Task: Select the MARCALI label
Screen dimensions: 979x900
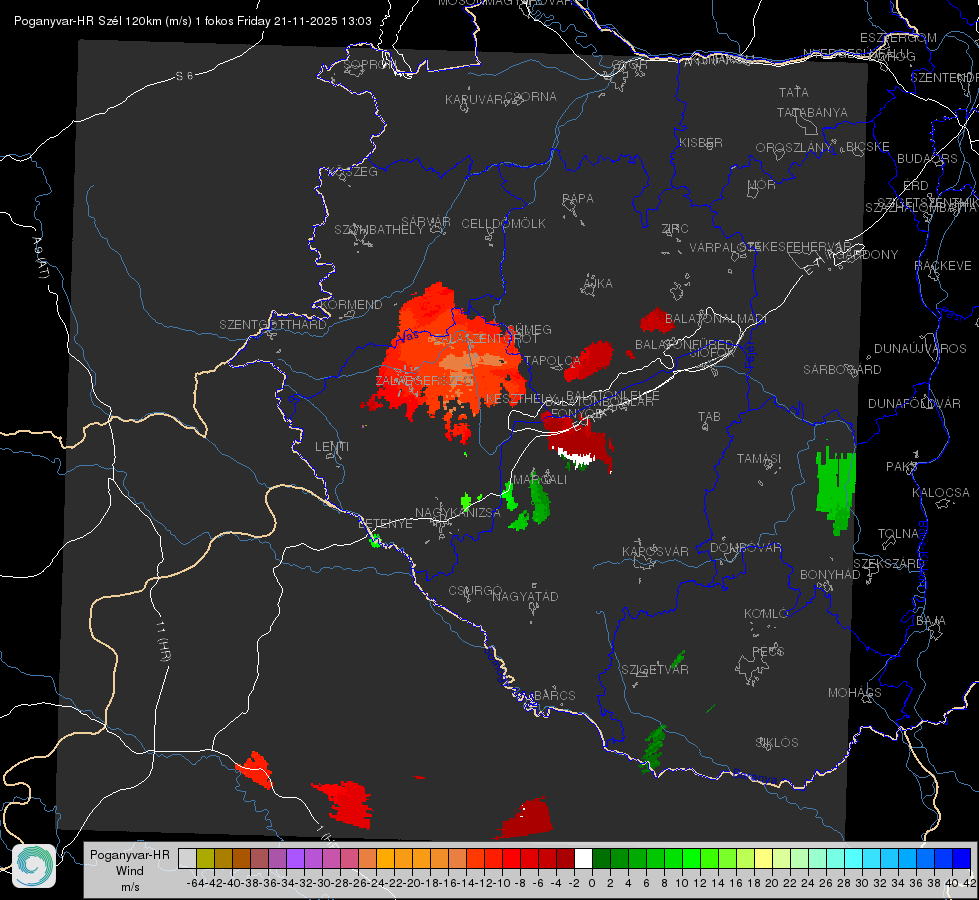Action: tap(539, 480)
